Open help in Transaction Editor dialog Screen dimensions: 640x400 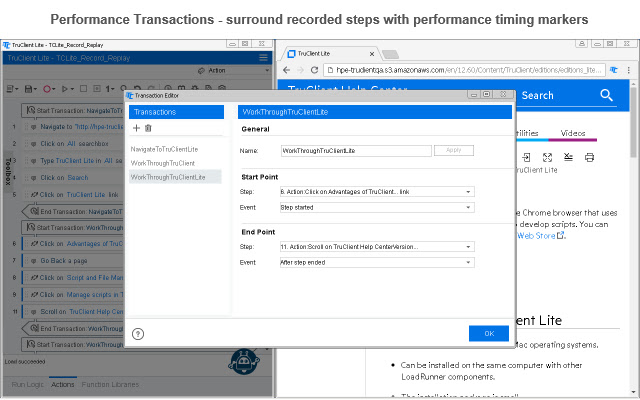[138, 334]
